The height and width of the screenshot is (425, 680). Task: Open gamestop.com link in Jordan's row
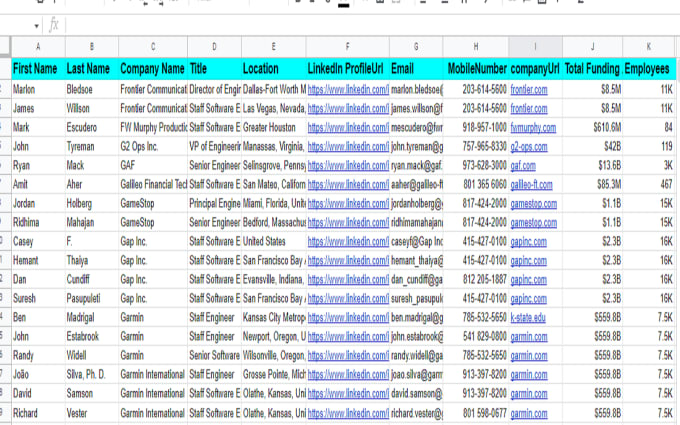(533, 204)
